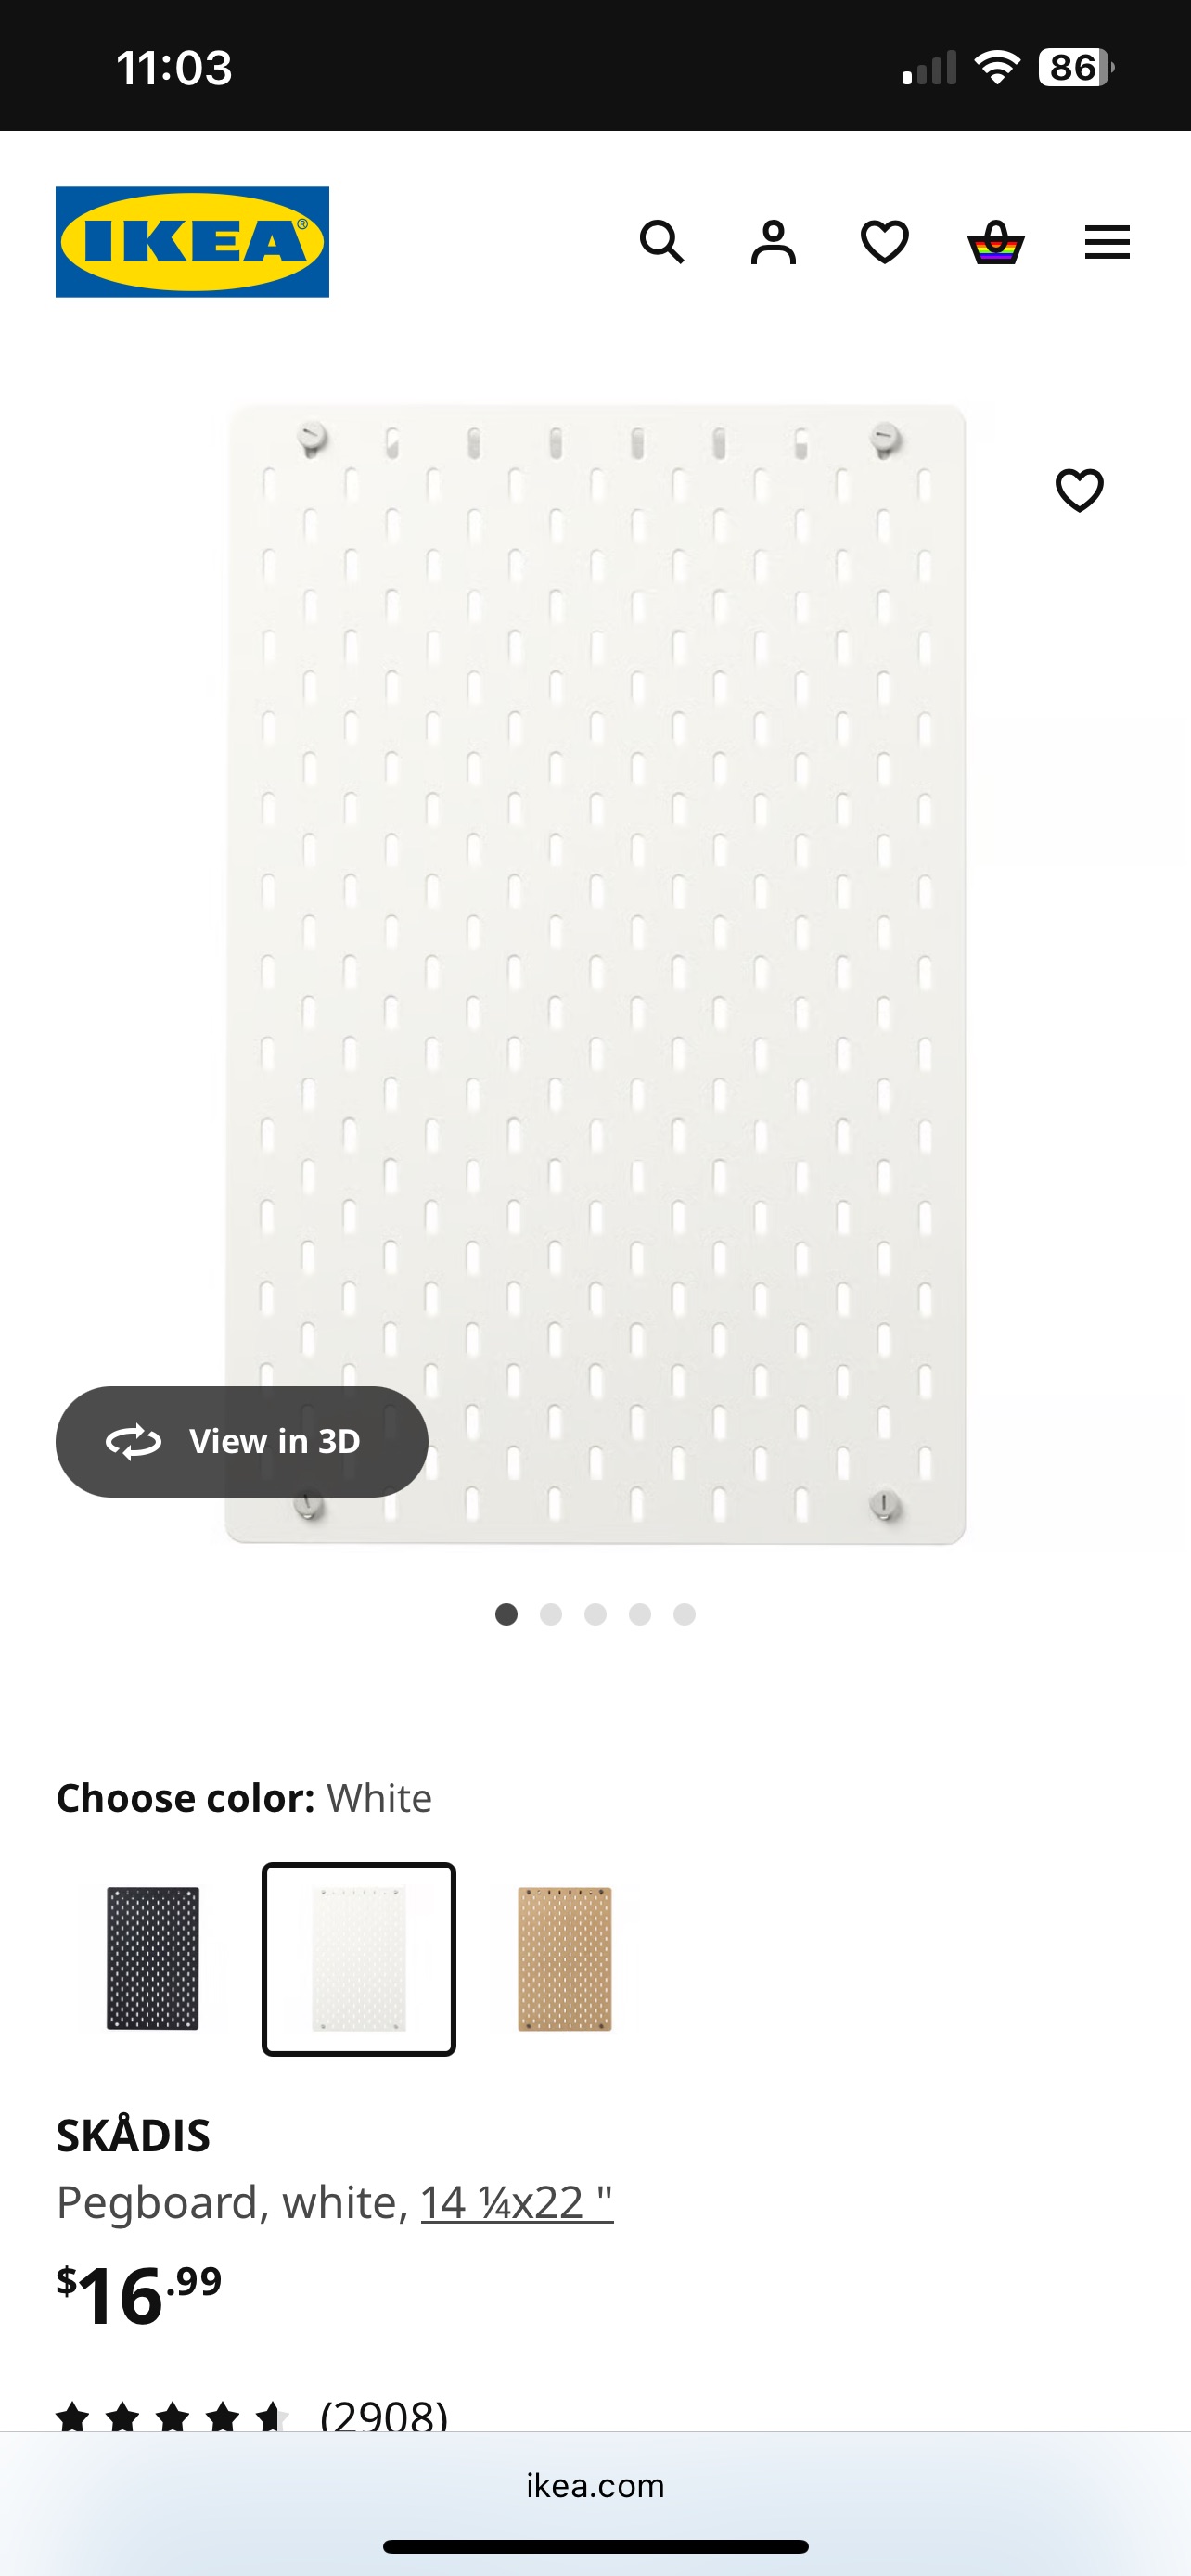Open the star rating reviews
1191x2576 pixels.
tap(250, 2418)
